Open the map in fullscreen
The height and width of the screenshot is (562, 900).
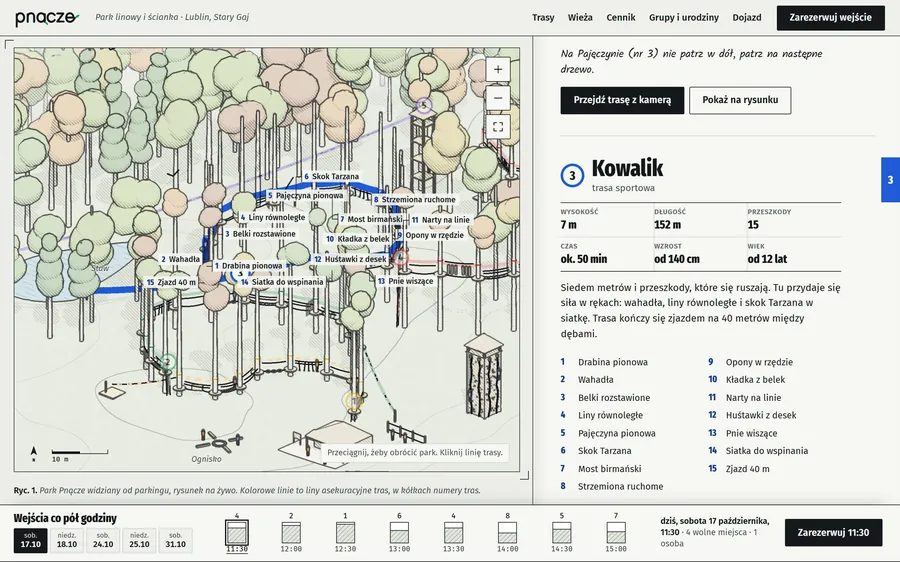(x=498, y=127)
